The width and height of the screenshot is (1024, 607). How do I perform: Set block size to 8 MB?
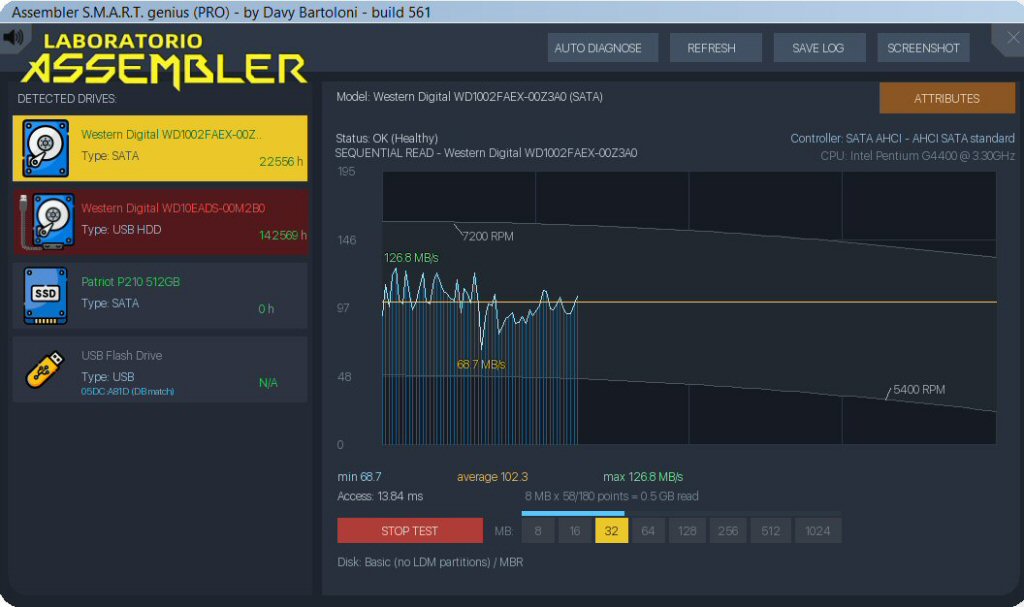click(538, 531)
